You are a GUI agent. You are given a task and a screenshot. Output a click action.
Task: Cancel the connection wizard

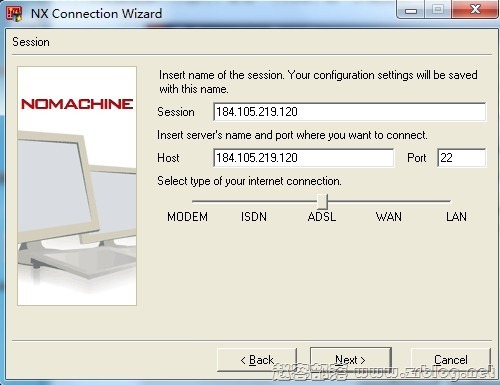point(451,360)
